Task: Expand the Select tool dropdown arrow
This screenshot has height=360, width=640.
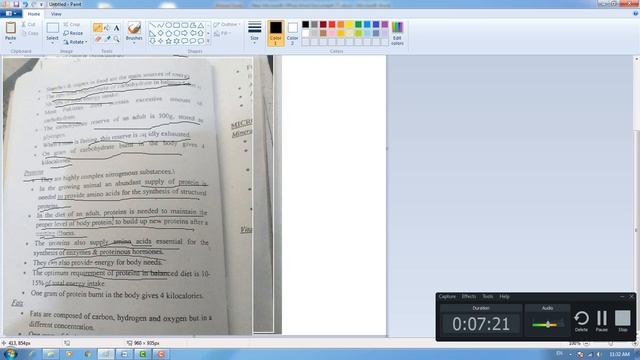Action: pos(52,42)
